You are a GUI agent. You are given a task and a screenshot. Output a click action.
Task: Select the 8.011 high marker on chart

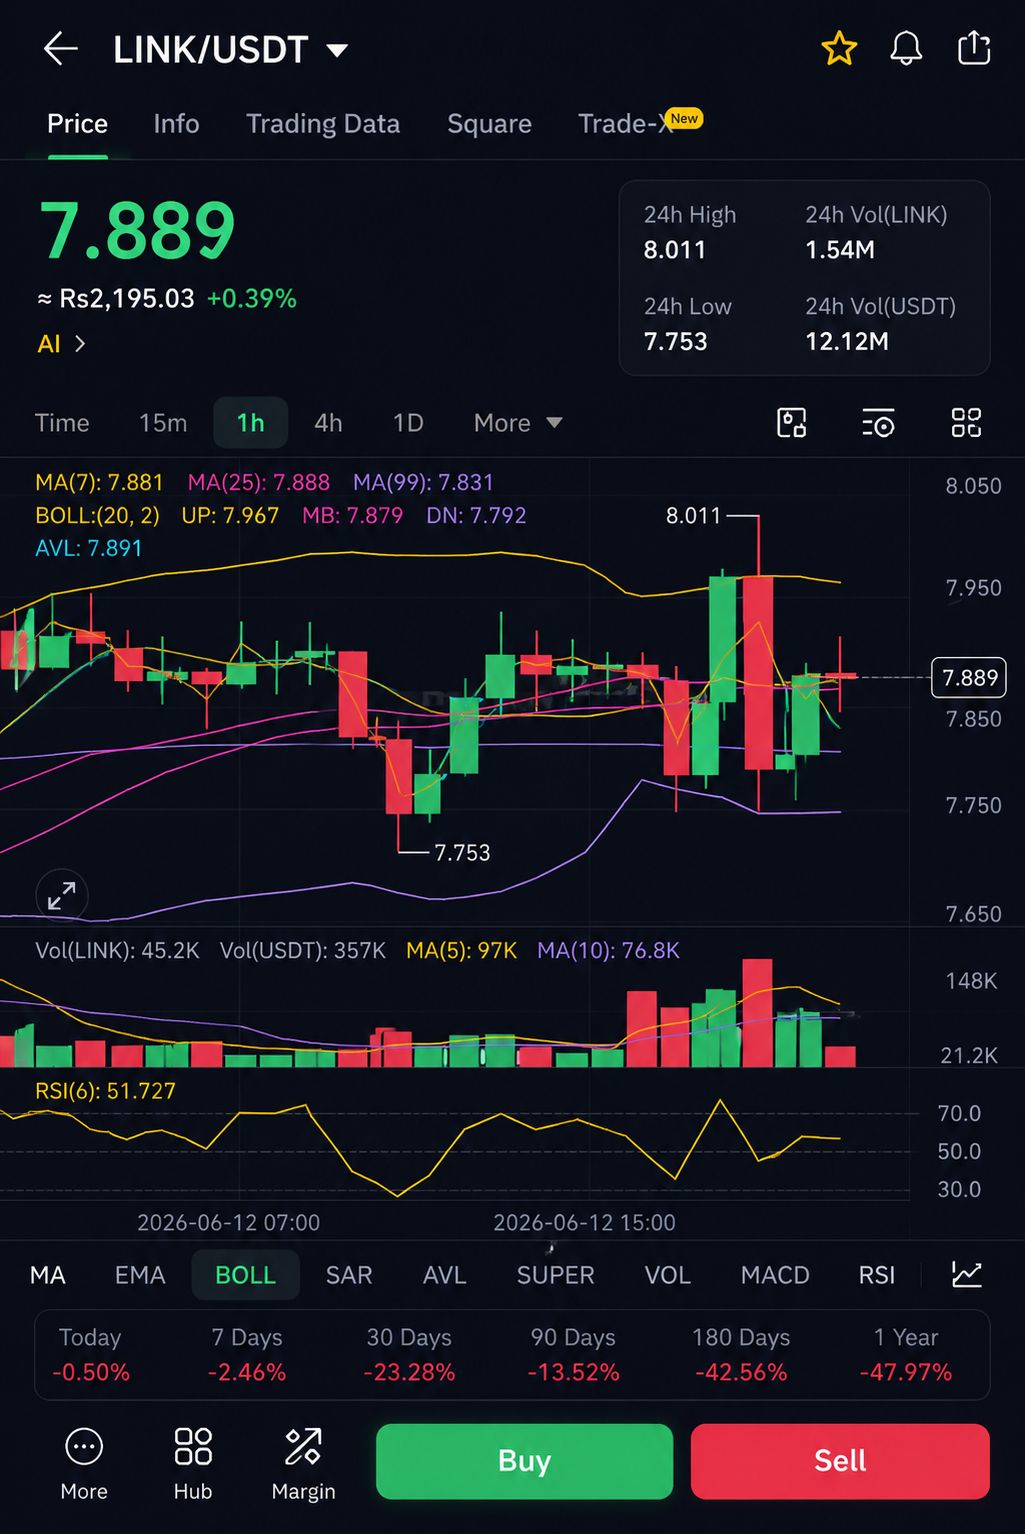693,516
